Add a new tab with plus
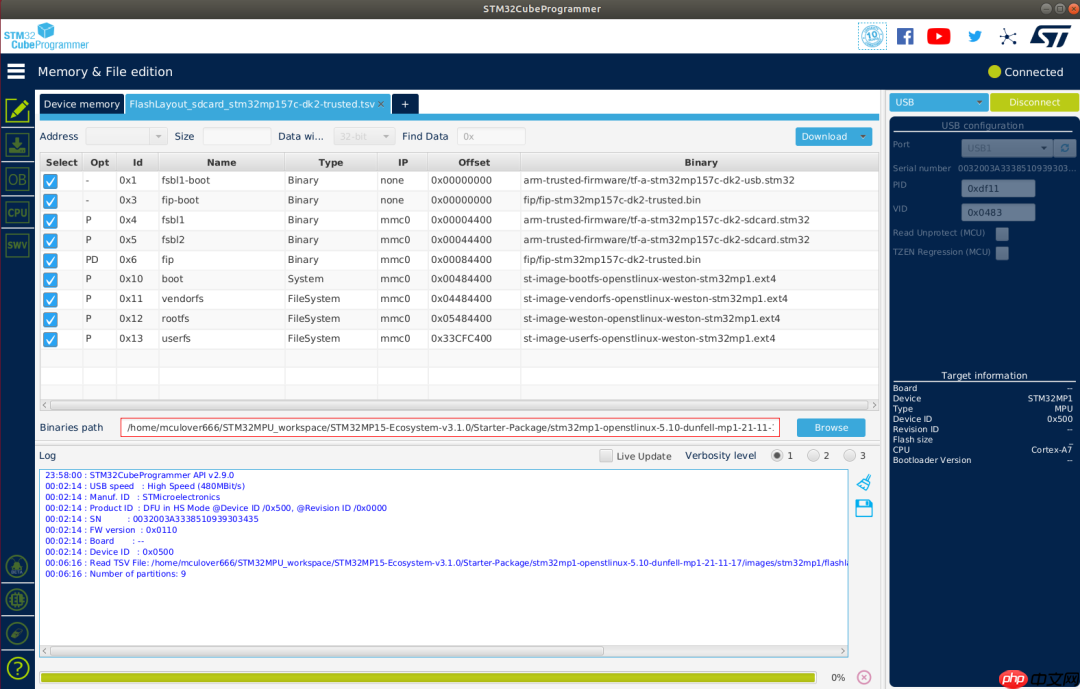The width and height of the screenshot is (1080, 689). (405, 104)
